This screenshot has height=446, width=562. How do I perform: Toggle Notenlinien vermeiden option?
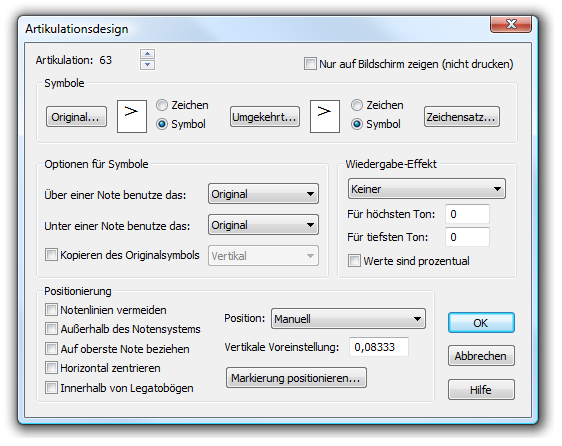point(51,310)
